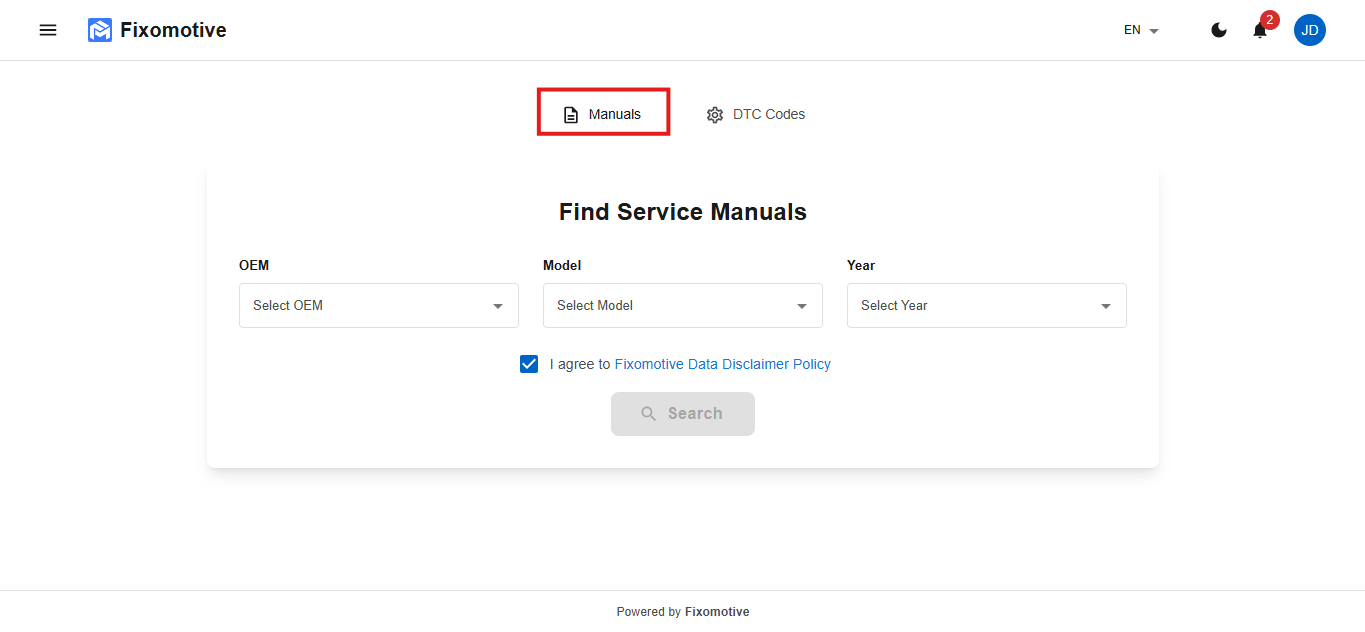Viewport: 1365px width, 632px height.
Task: Expand the Select Year dropdown arrow
Action: point(1105,306)
